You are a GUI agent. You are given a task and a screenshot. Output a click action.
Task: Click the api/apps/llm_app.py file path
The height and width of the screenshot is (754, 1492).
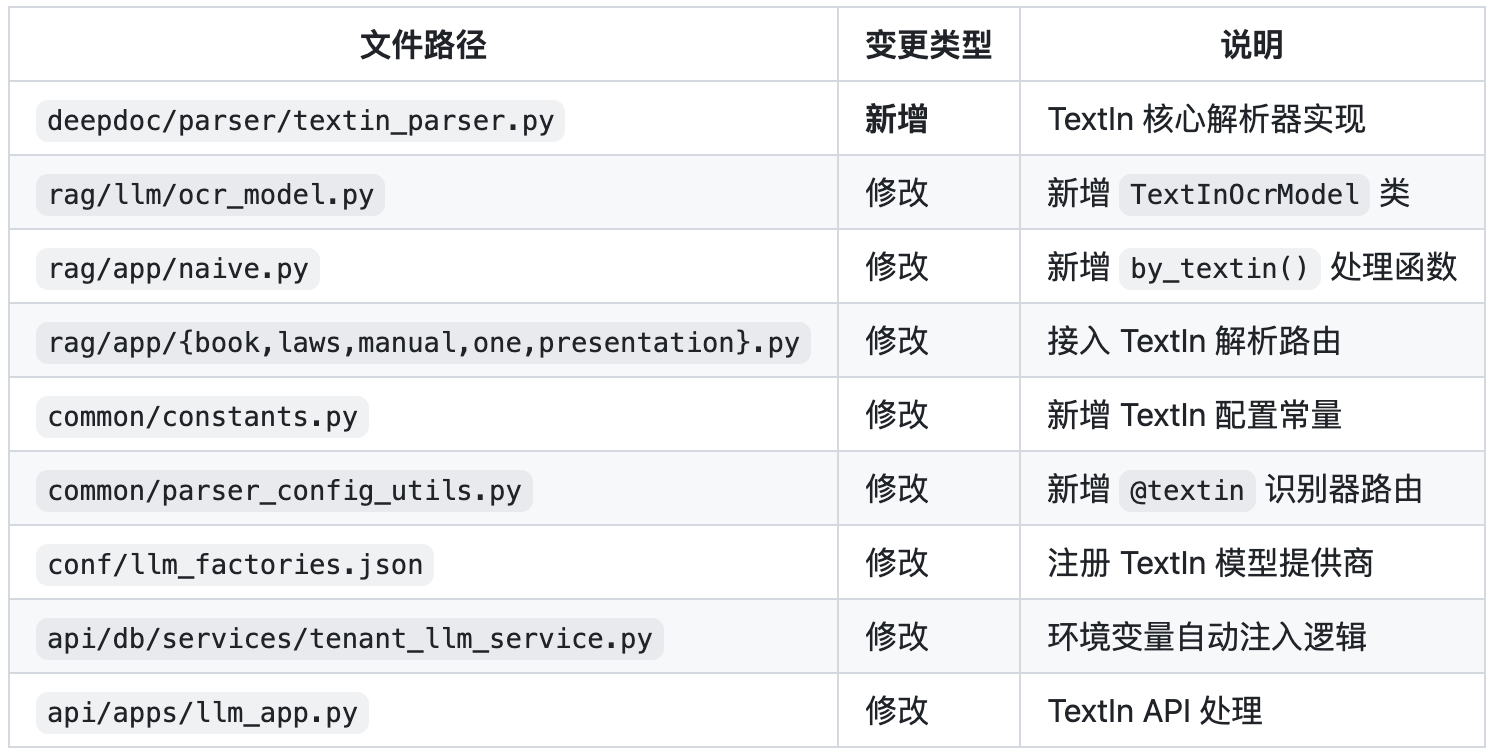tap(202, 712)
